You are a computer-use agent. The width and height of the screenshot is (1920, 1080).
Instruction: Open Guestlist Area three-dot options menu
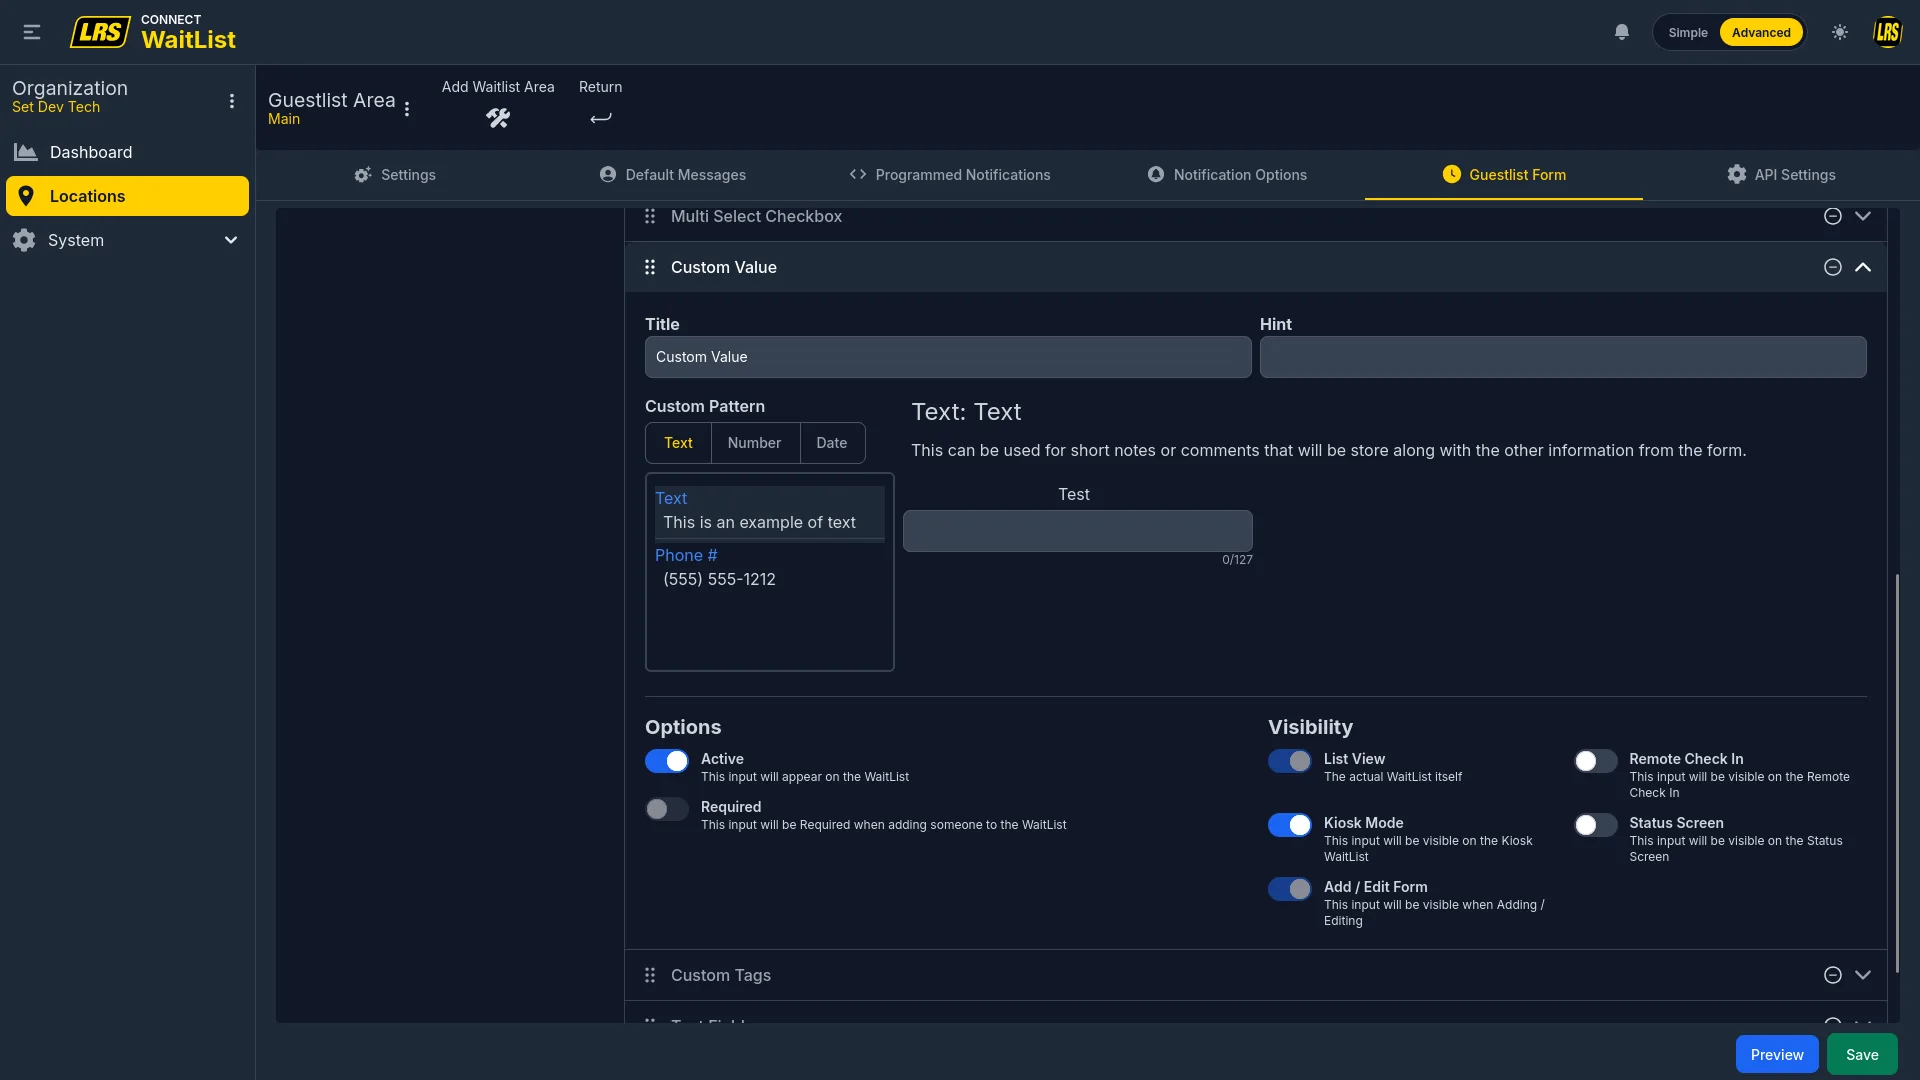pos(407,109)
